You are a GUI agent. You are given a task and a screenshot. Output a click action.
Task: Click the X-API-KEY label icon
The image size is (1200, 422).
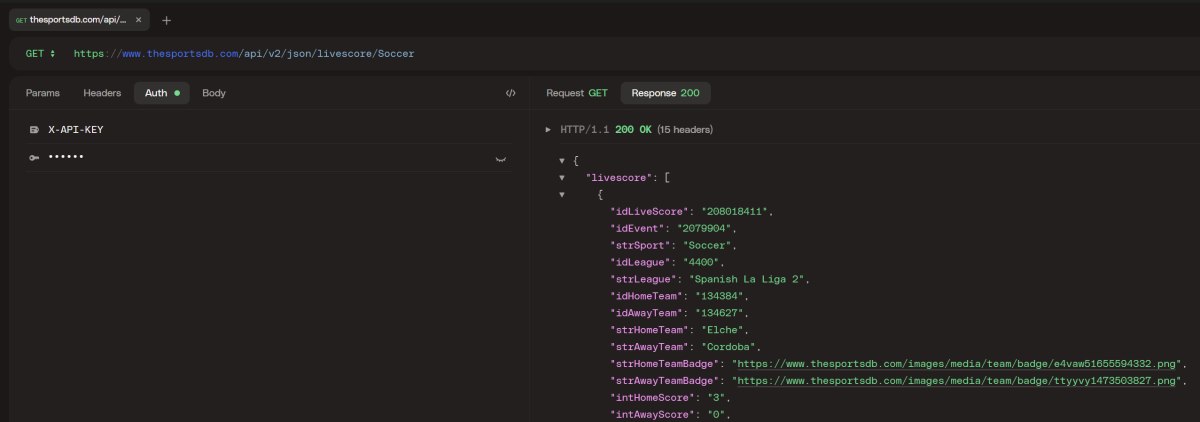point(34,130)
